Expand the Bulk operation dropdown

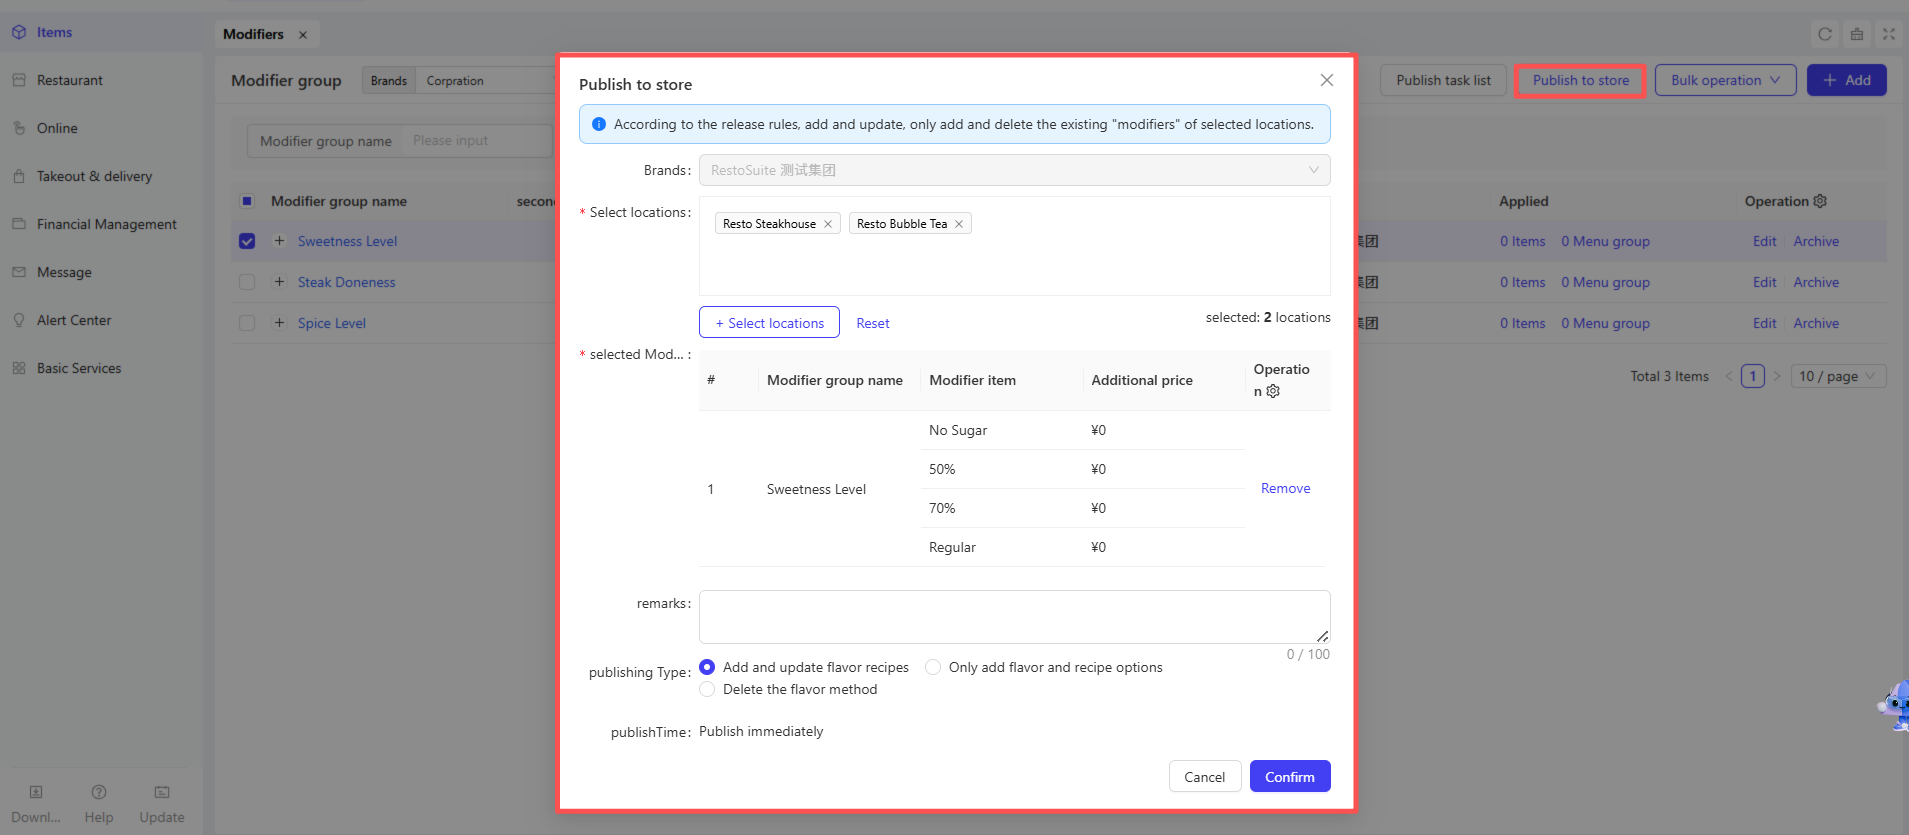click(x=1726, y=80)
